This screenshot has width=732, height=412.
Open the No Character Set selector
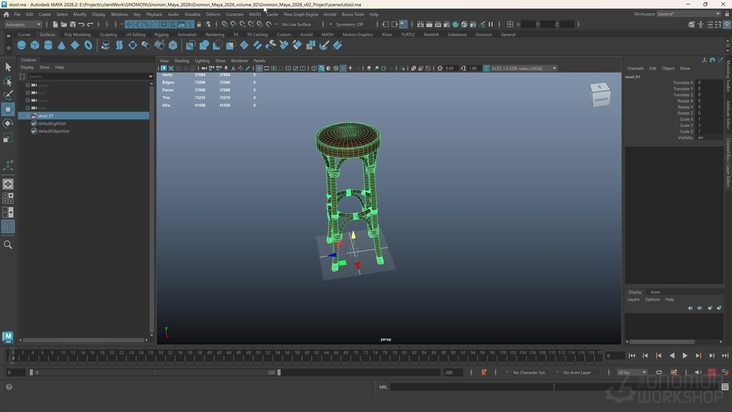[528, 372]
